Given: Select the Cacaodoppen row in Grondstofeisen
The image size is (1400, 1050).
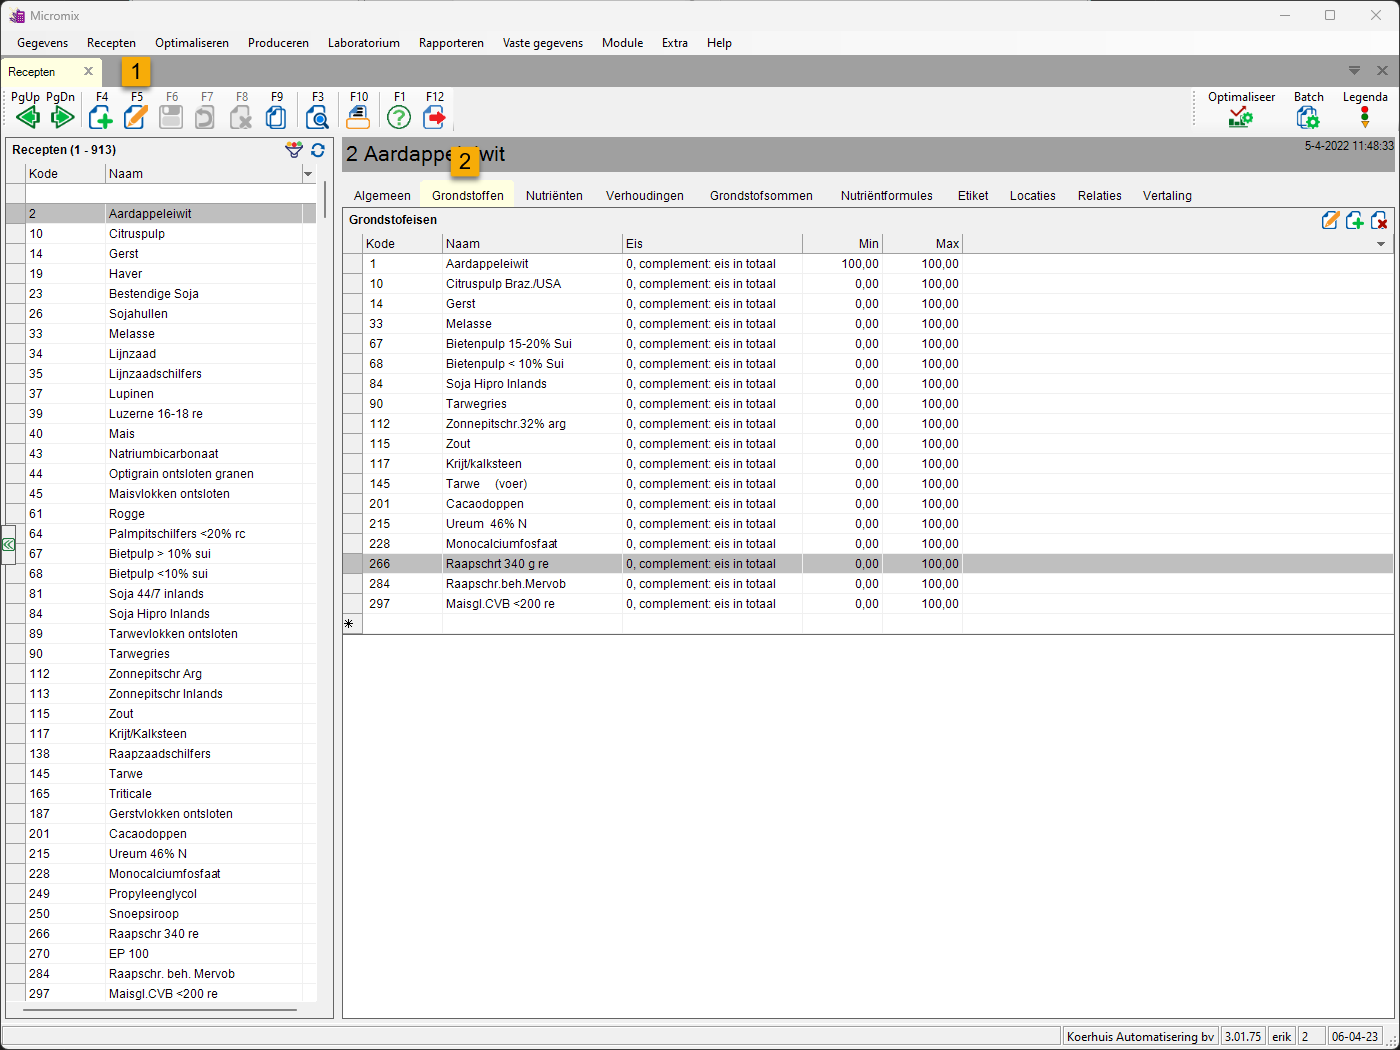Looking at the screenshot, I should tap(868, 504).
